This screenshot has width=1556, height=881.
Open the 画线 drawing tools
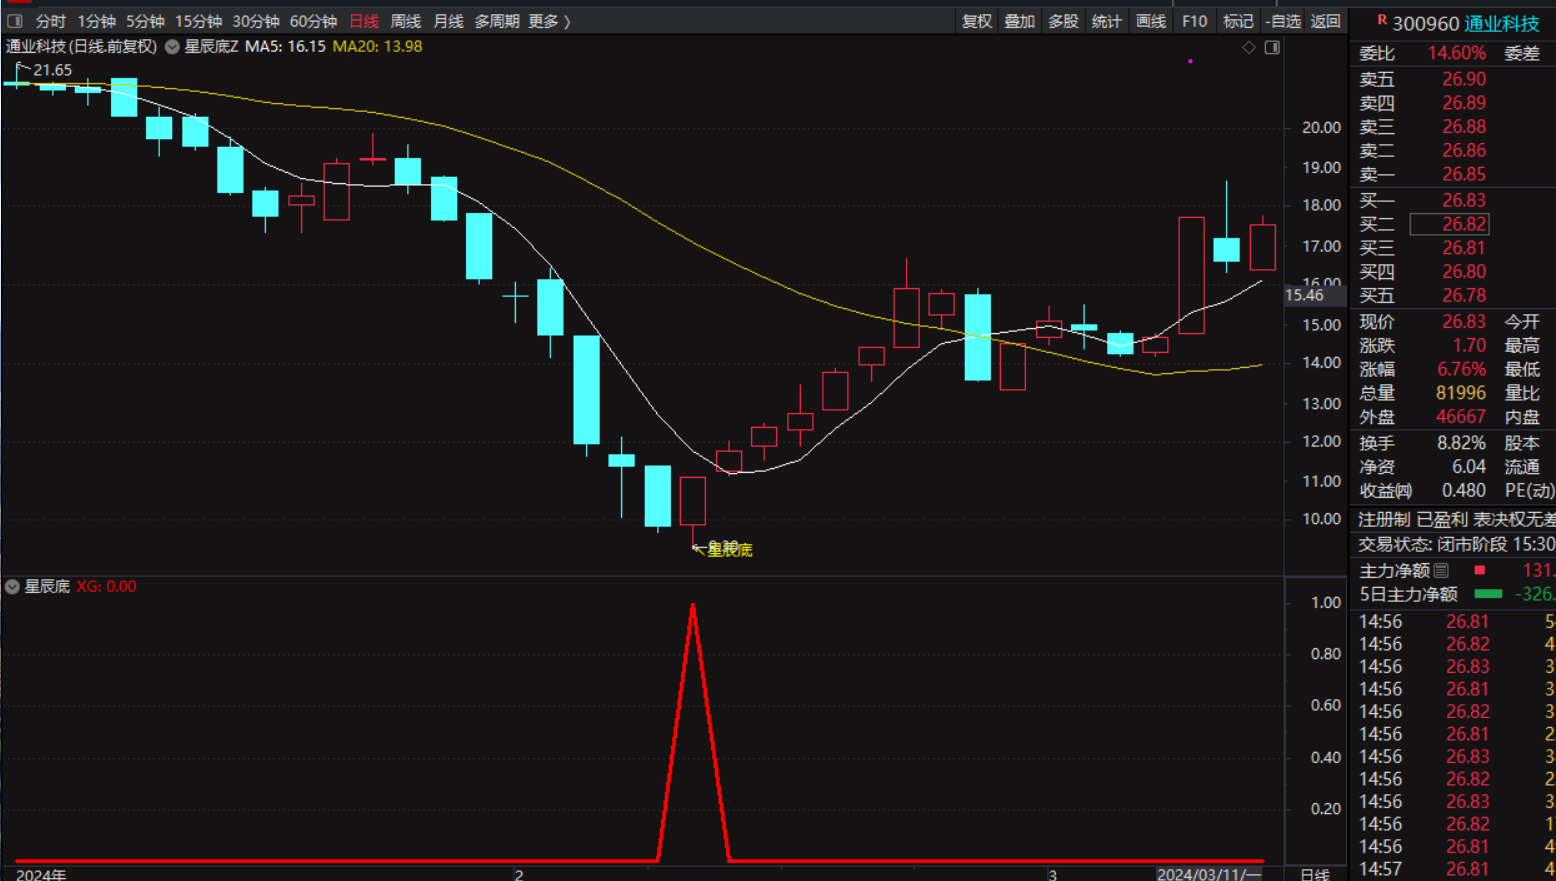(x=1150, y=21)
